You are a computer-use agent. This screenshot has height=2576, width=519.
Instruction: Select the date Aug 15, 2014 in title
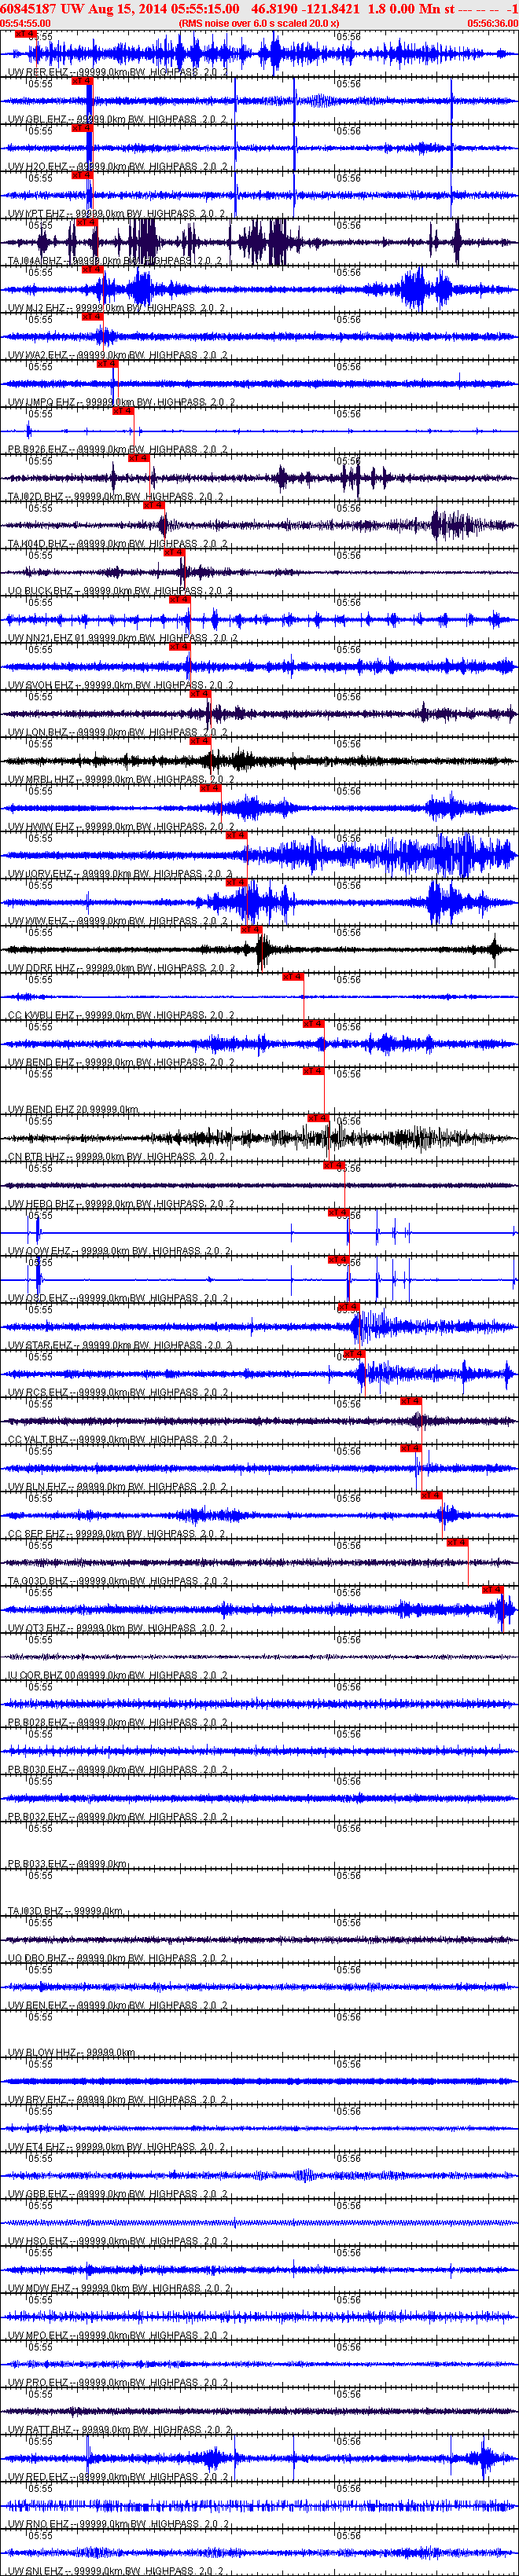pos(128,8)
